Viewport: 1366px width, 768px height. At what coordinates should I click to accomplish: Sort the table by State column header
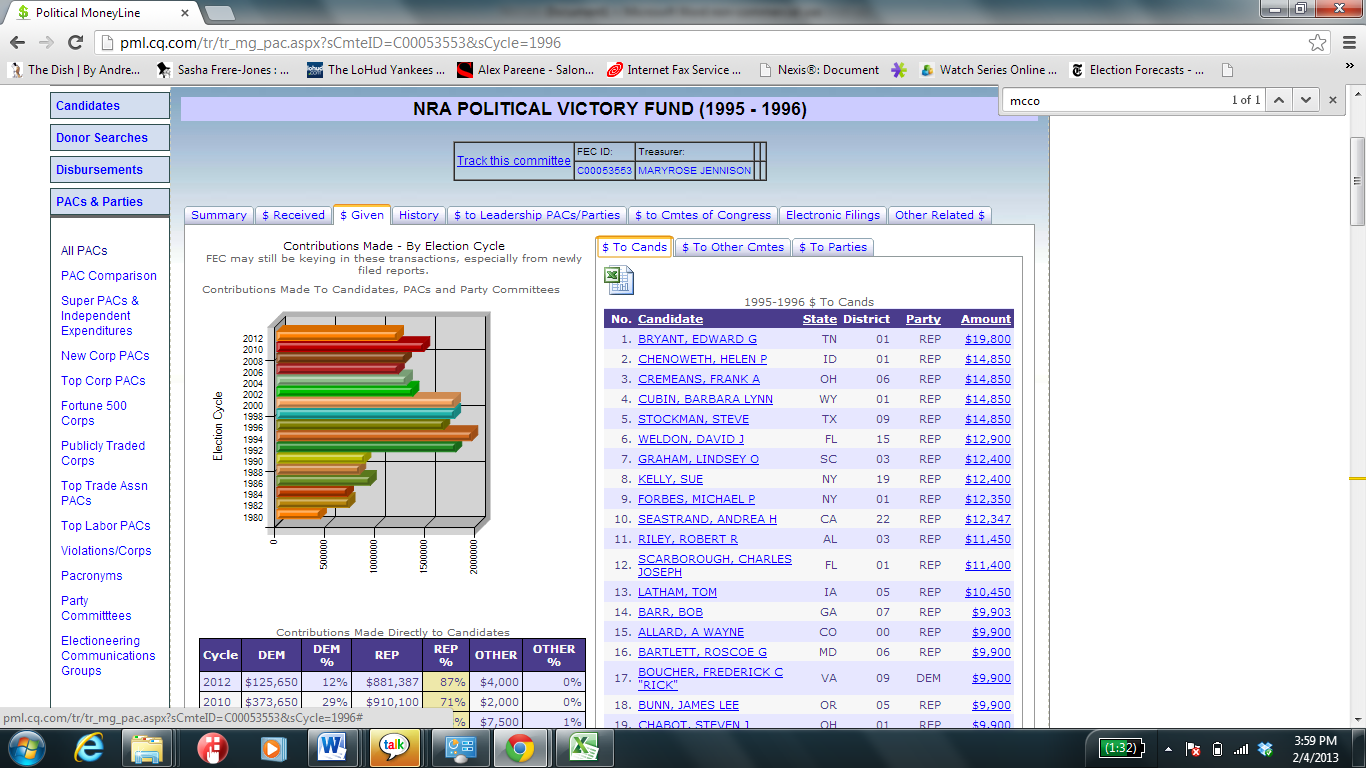click(820, 319)
